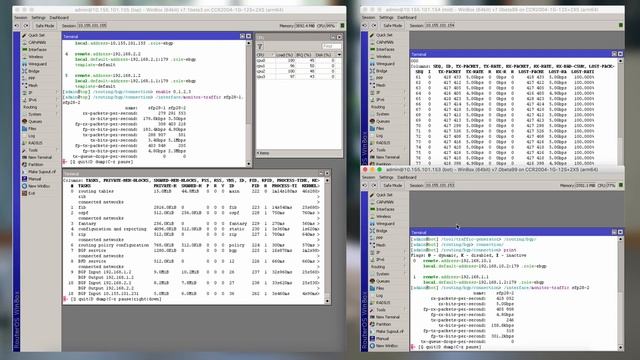This screenshot has width=640, height=360.
Task: Click Make Supout.rif in the 10.155.101.155 window
Action: tap(41, 172)
